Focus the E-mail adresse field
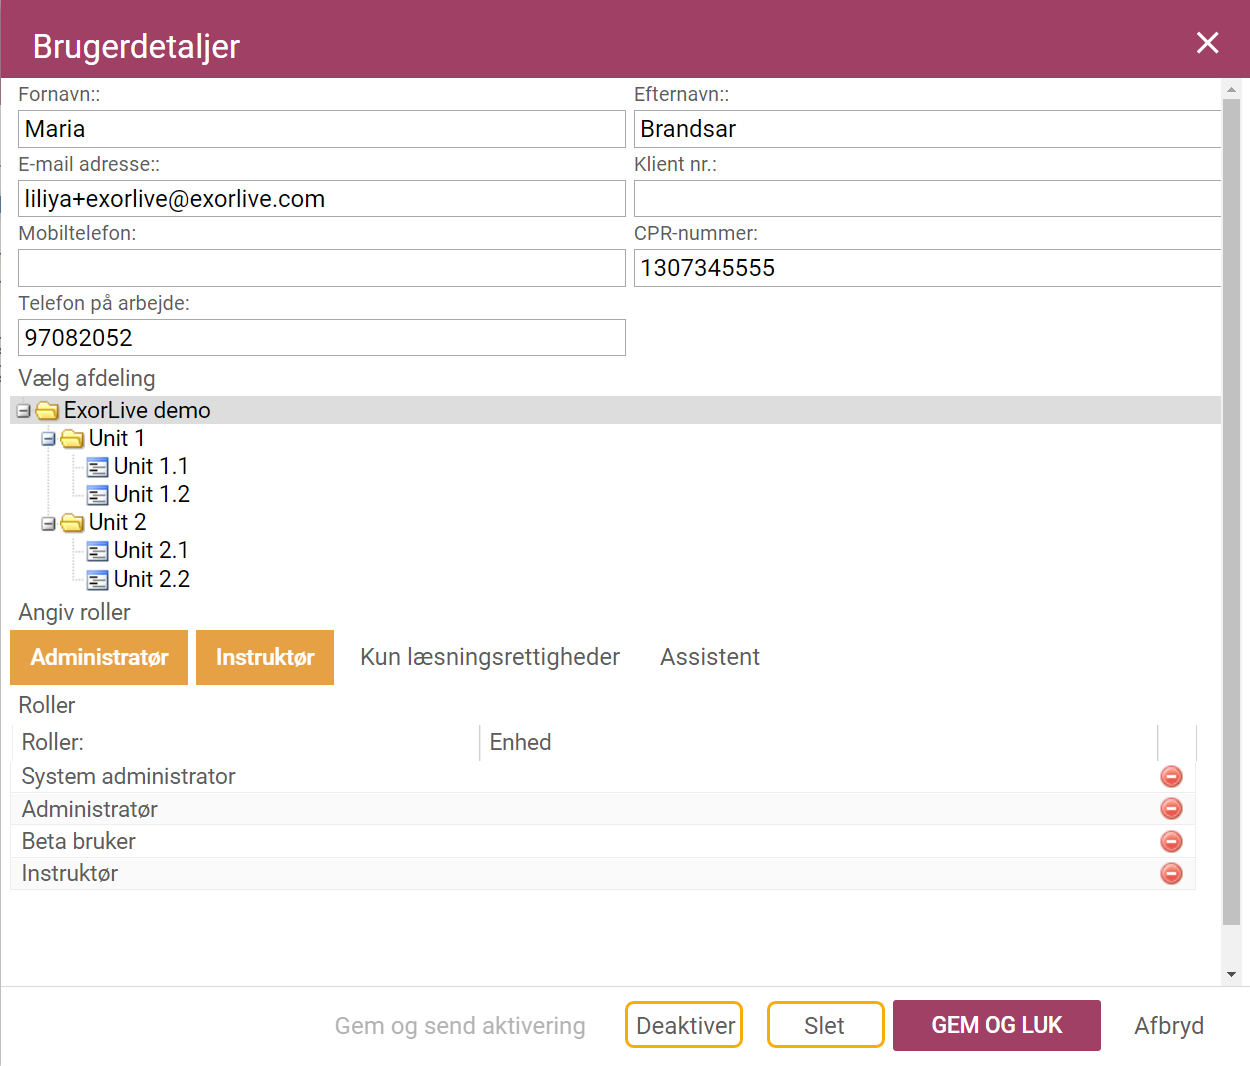This screenshot has height=1066, width=1250. point(322,199)
